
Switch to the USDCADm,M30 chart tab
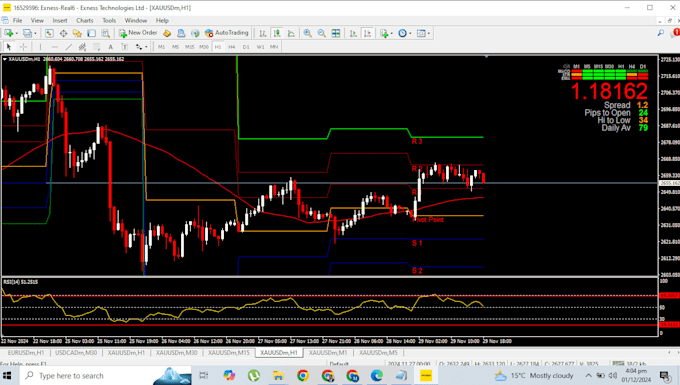(76, 352)
